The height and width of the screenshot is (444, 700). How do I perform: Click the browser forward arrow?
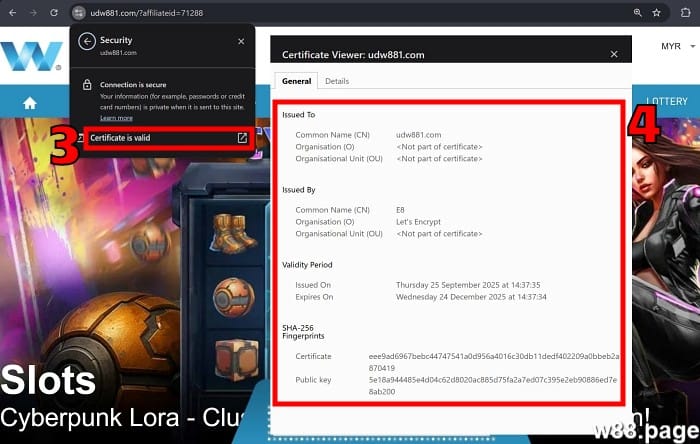(33, 13)
